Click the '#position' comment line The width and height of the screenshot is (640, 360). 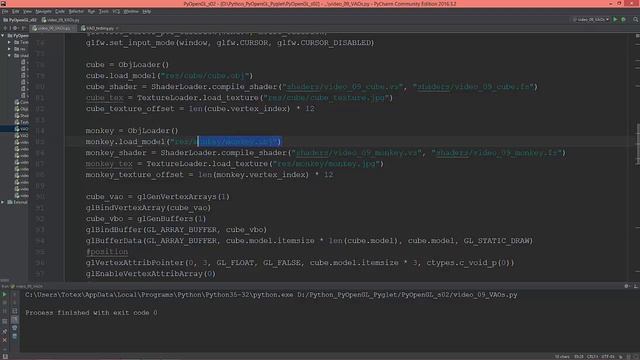click(x=107, y=252)
